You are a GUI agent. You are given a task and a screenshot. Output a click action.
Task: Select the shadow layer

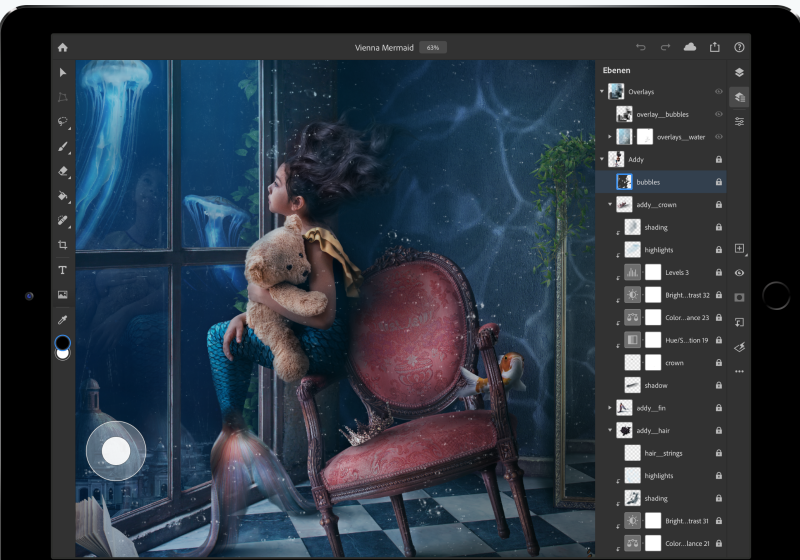point(661,385)
